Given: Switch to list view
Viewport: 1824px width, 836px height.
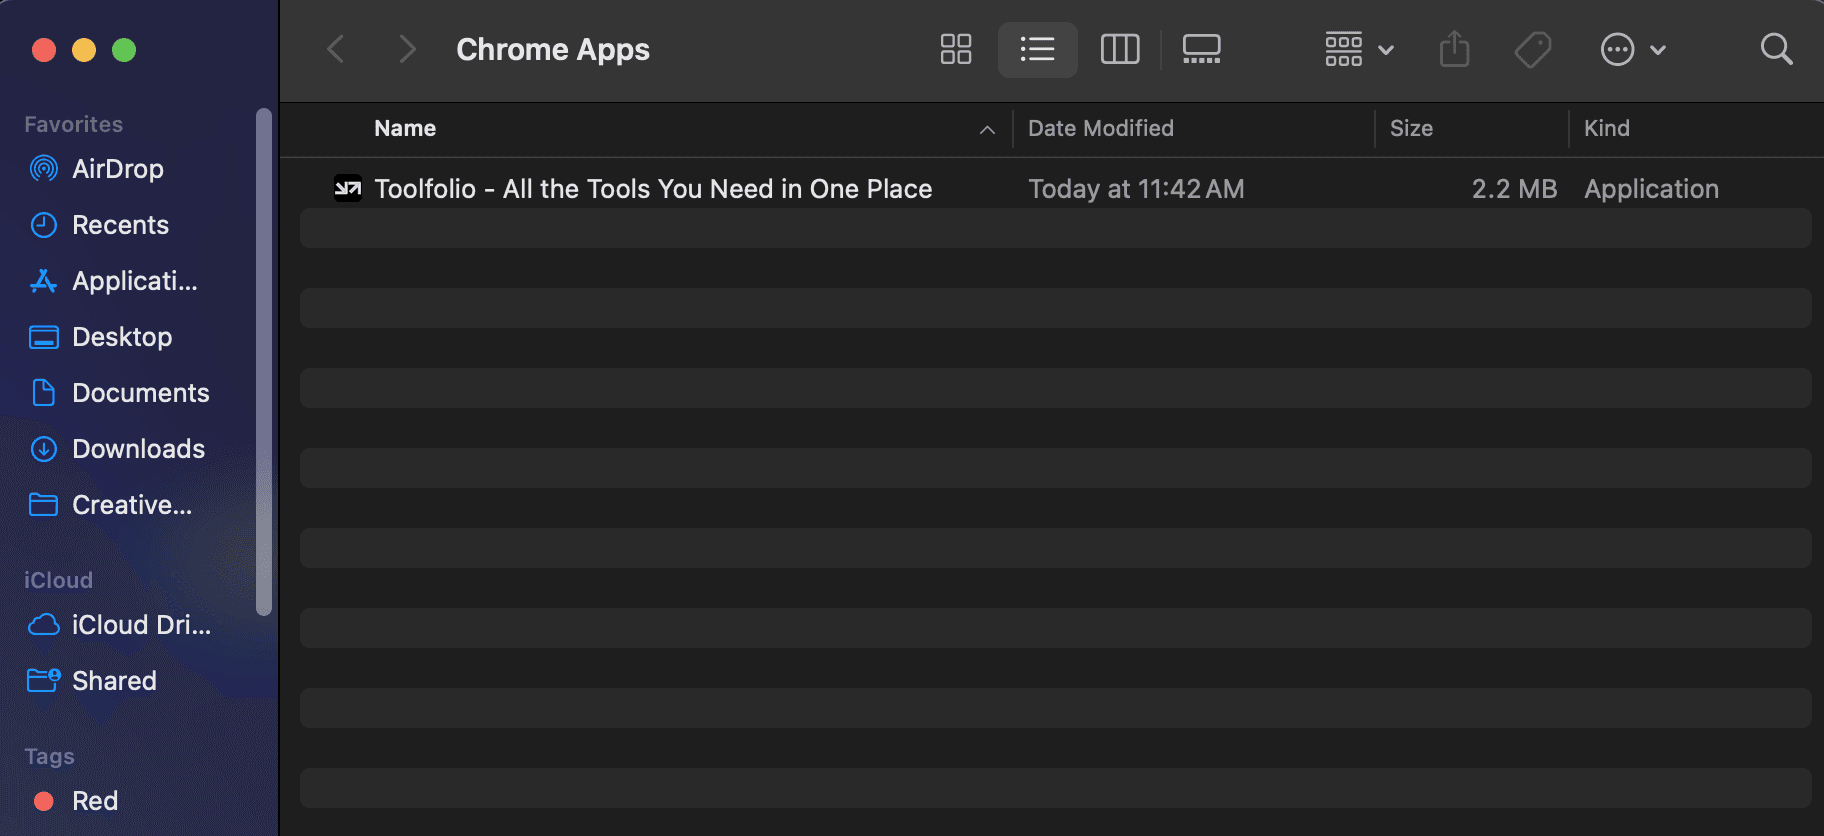Looking at the screenshot, I should pyautogui.click(x=1037, y=49).
